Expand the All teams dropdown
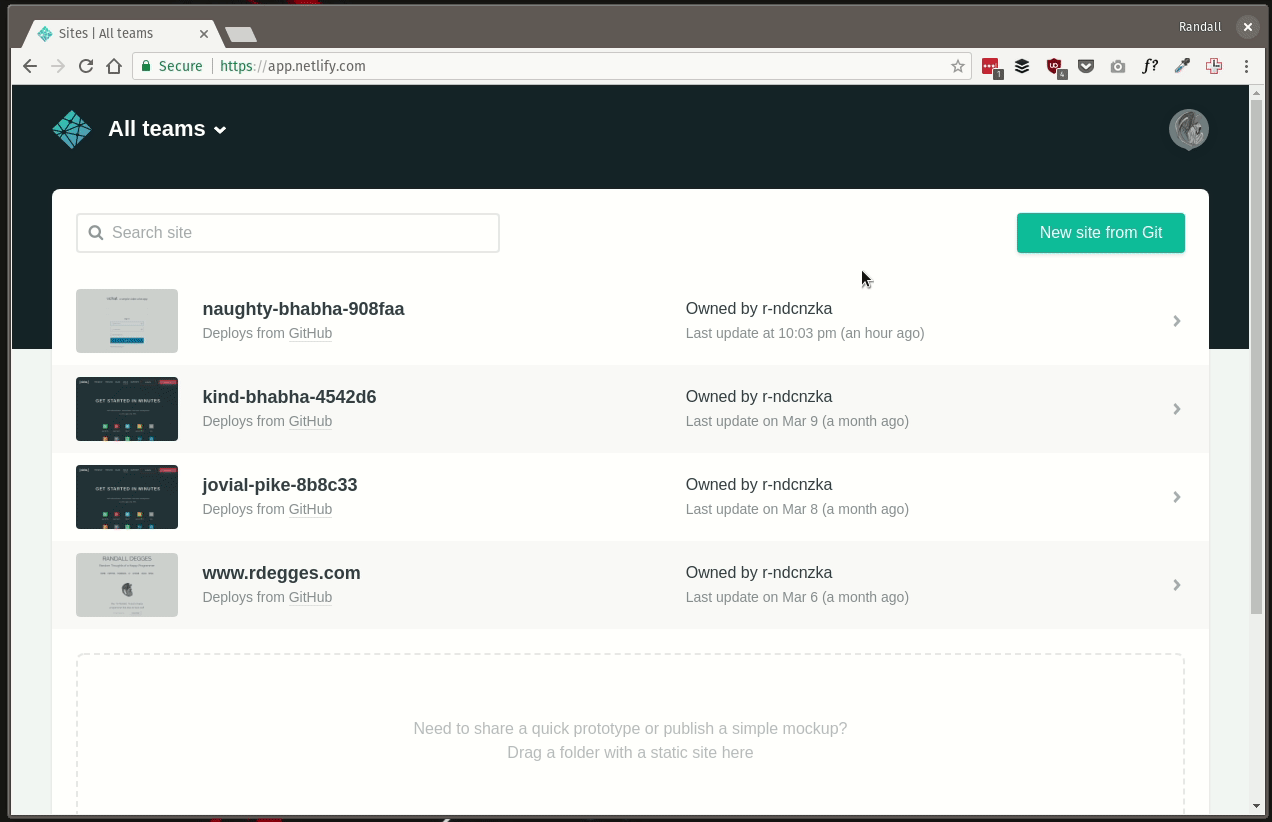 pyautogui.click(x=167, y=129)
